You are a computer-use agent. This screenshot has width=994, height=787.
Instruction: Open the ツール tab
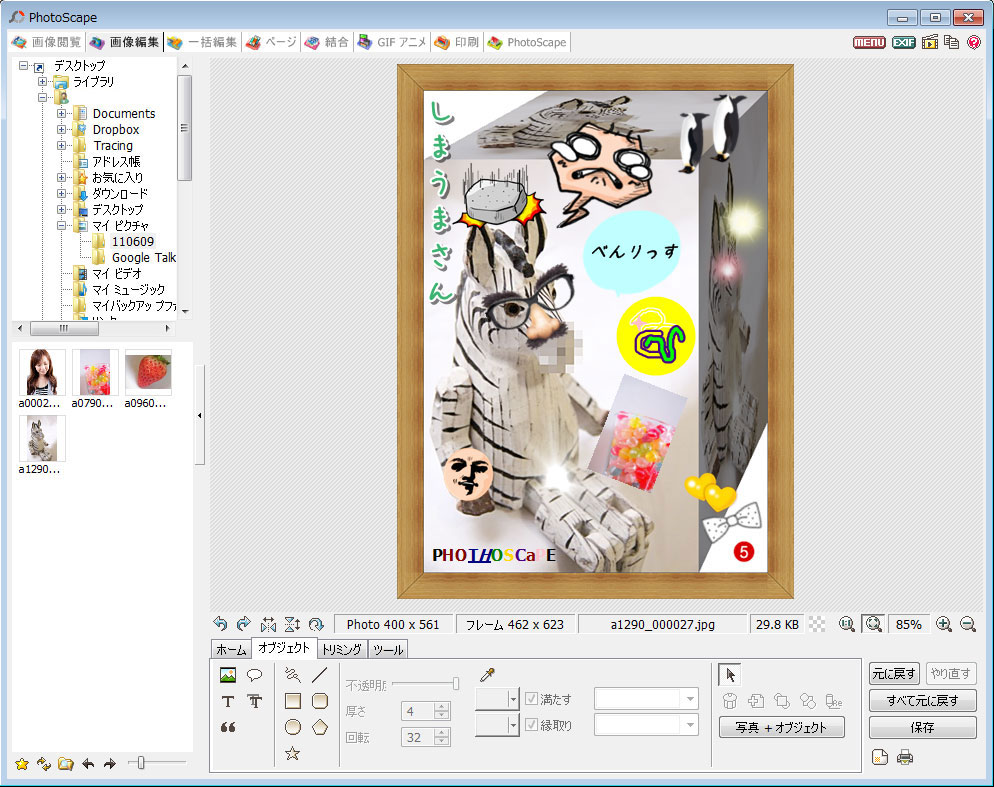pyautogui.click(x=388, y=649)
